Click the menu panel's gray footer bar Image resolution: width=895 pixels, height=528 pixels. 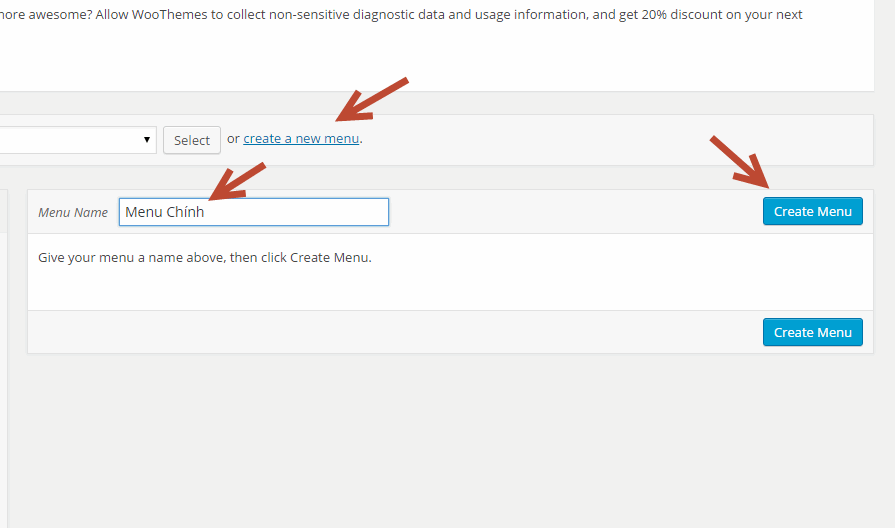400,332
